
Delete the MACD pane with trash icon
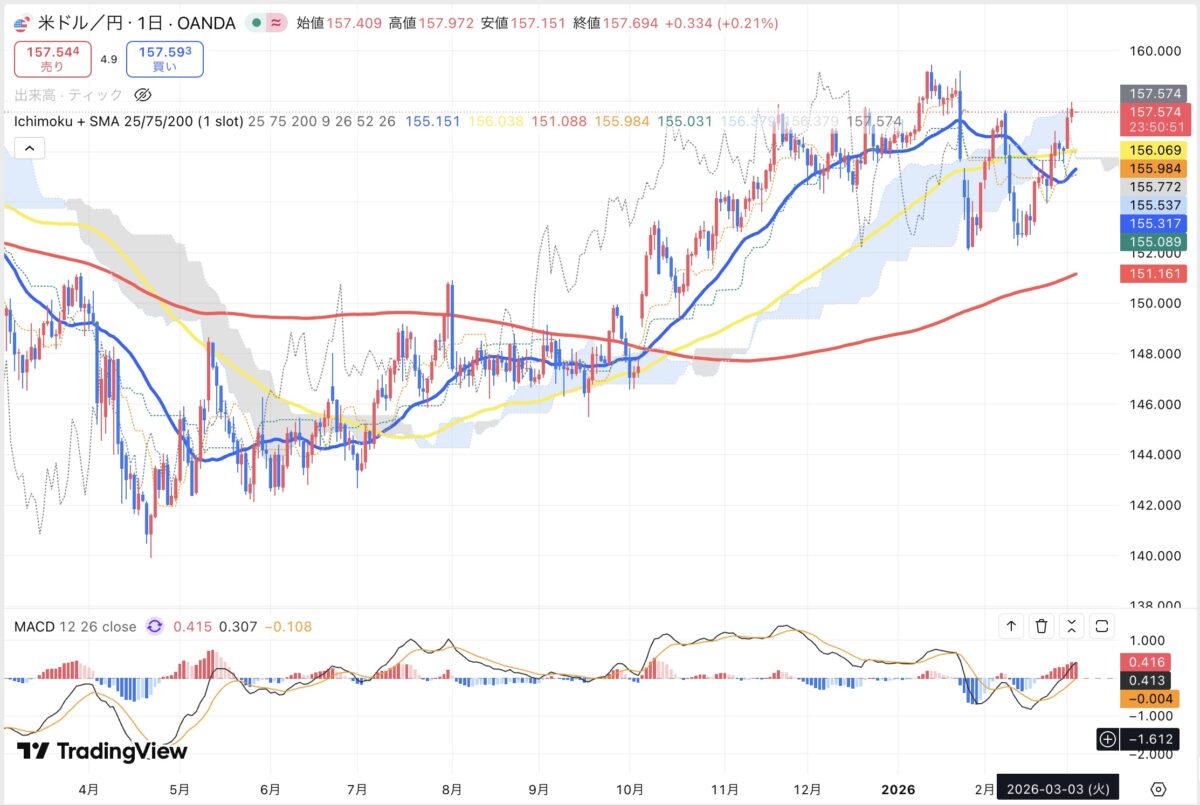(1041, 627)
